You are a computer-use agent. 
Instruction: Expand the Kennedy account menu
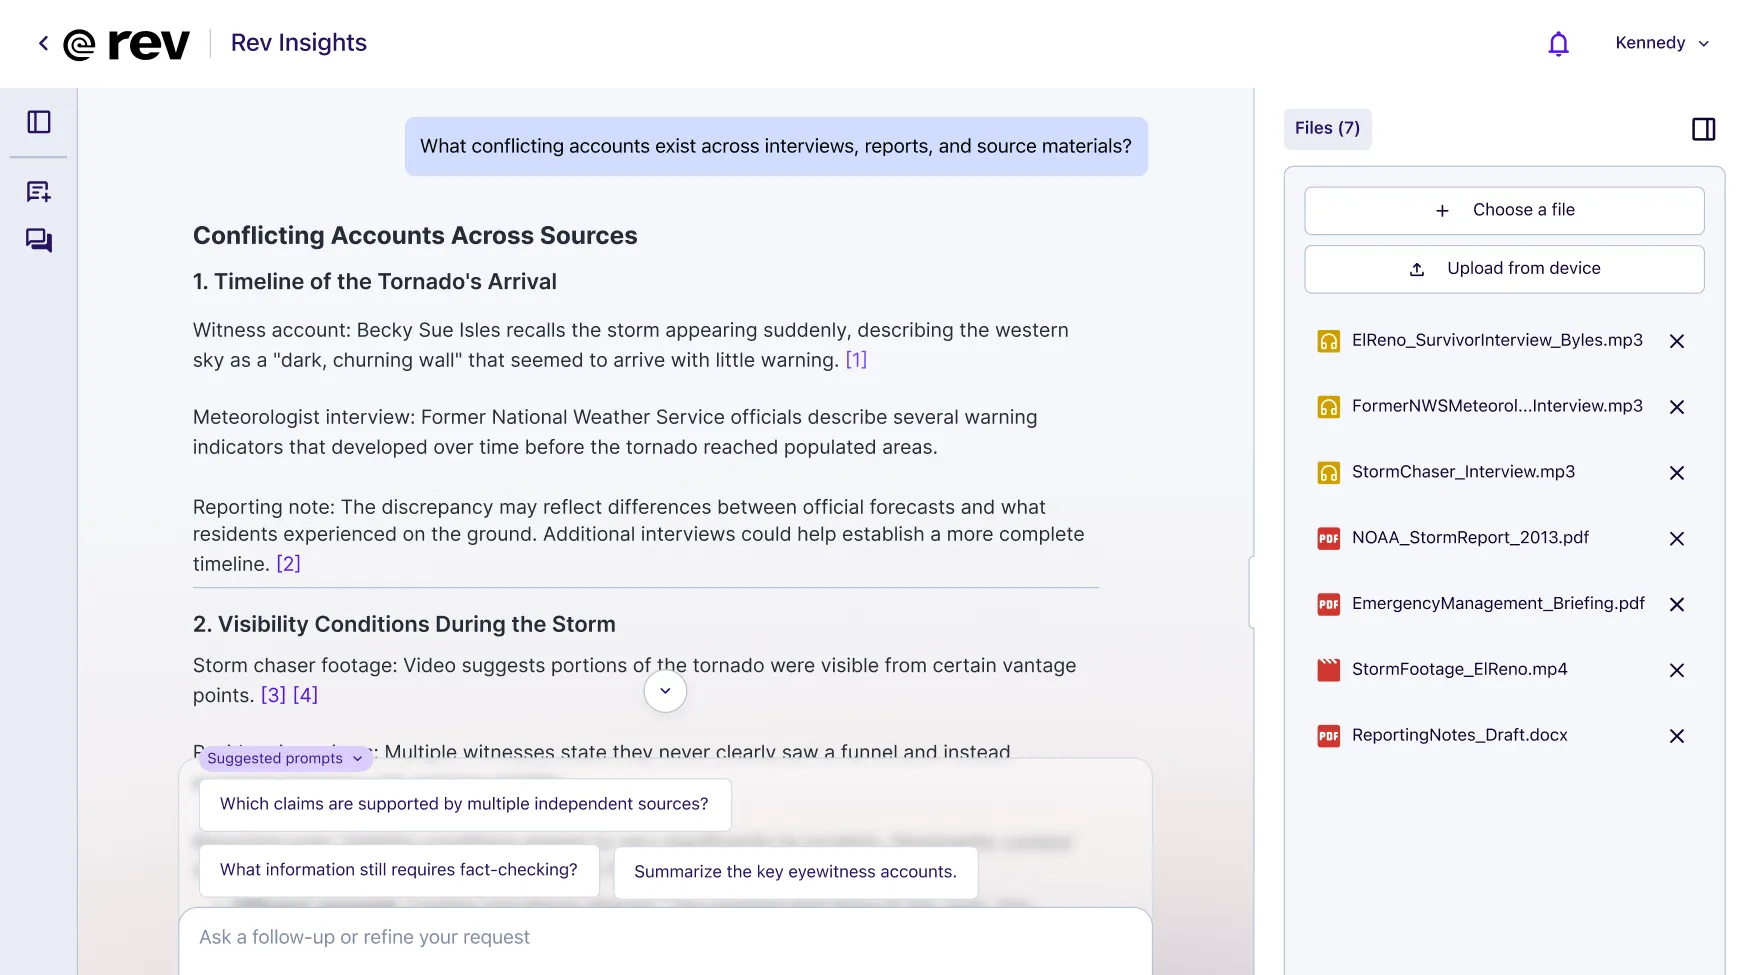click(1662, 43)
